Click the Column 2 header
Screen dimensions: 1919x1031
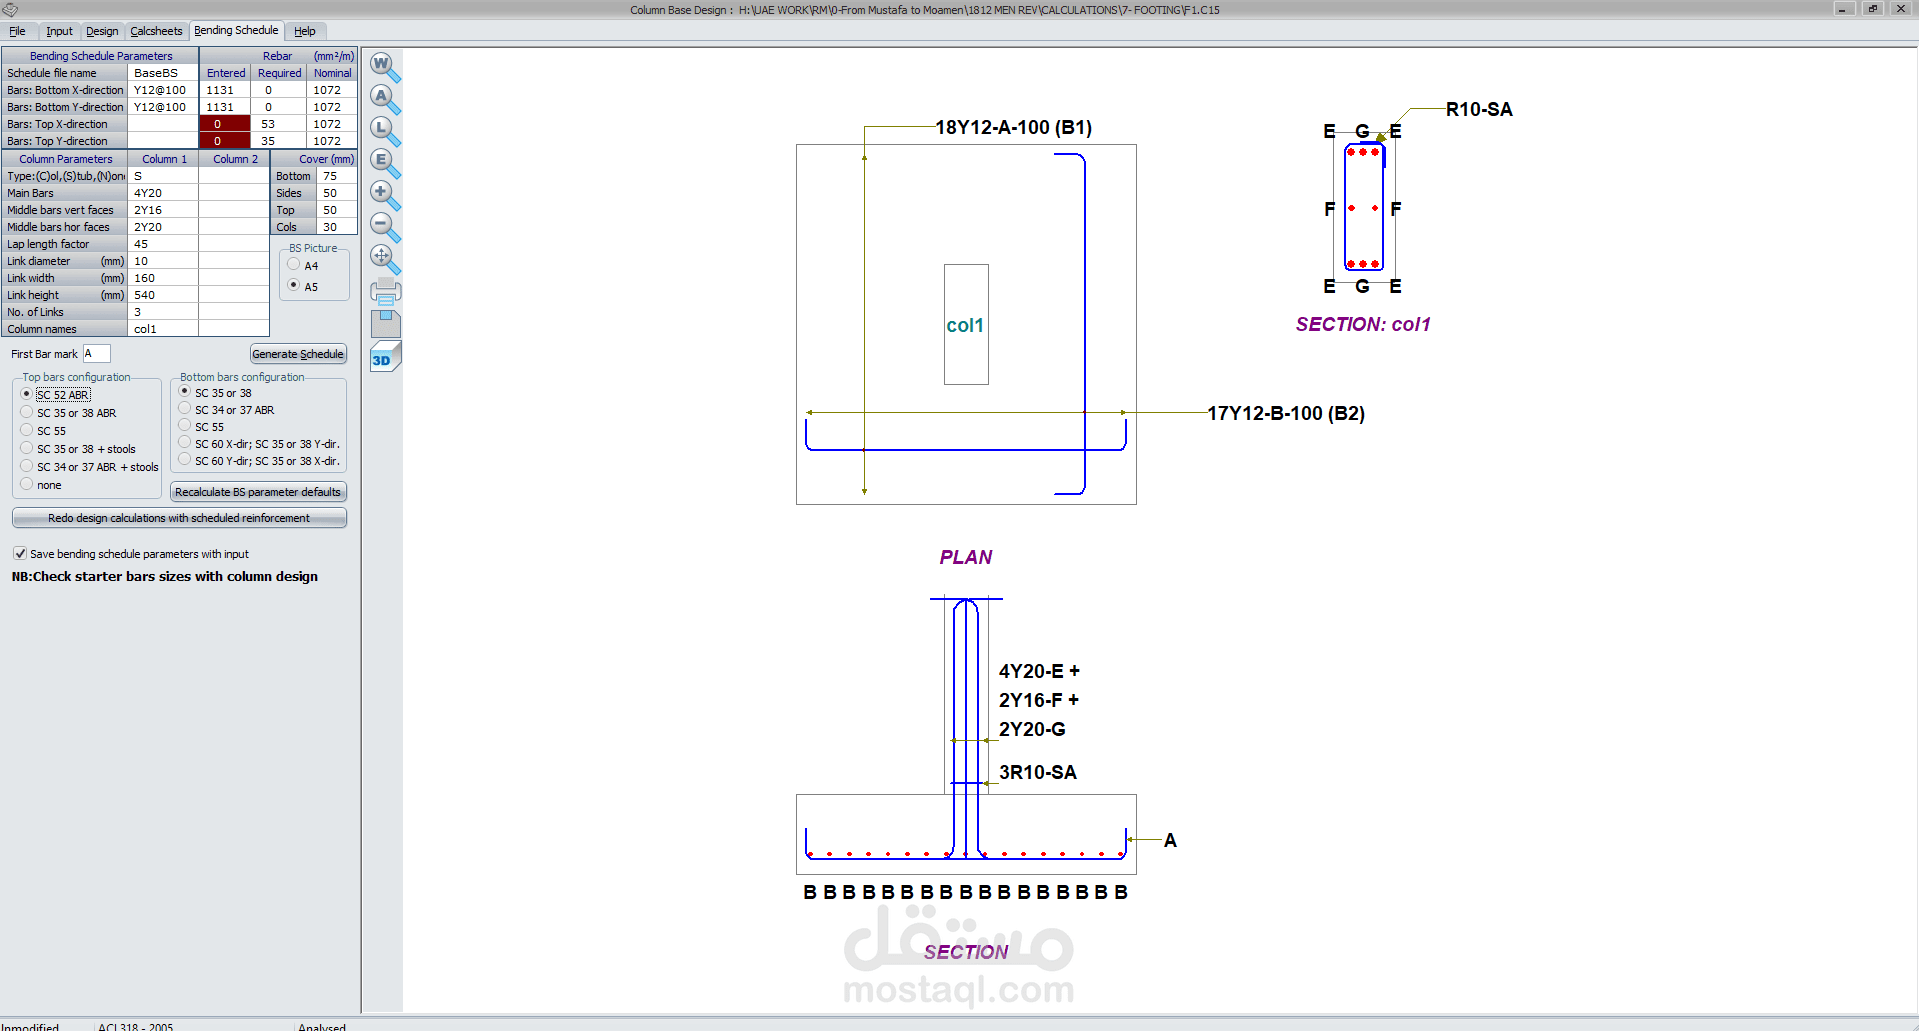point(235,159)
